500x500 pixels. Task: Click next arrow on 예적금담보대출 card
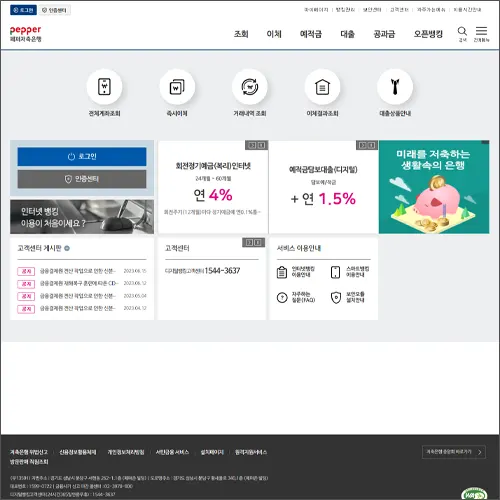[x=372, y=145]
